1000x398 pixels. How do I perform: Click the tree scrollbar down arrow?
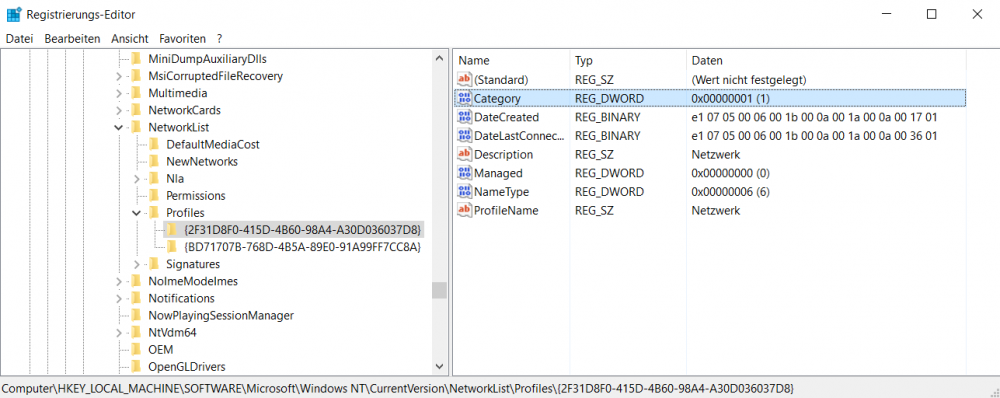[439, 366]
